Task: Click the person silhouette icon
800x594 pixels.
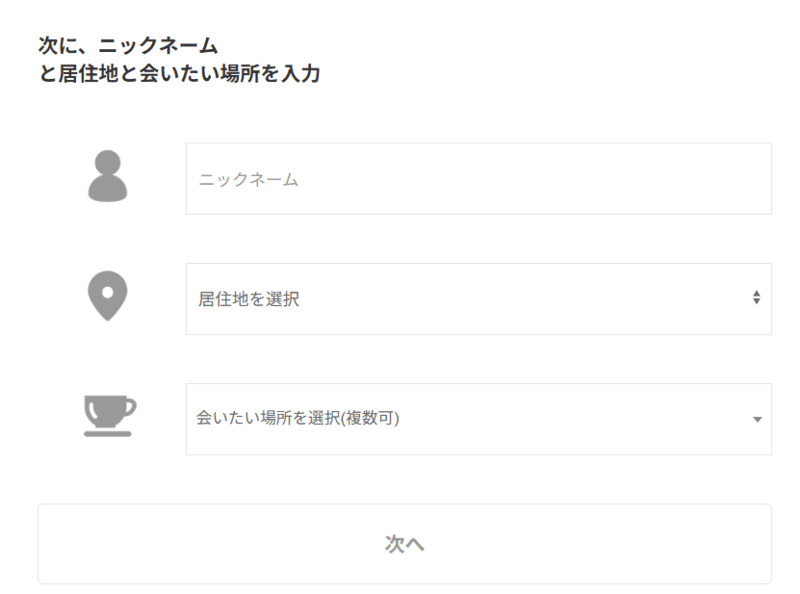Action: coord(108,176)
